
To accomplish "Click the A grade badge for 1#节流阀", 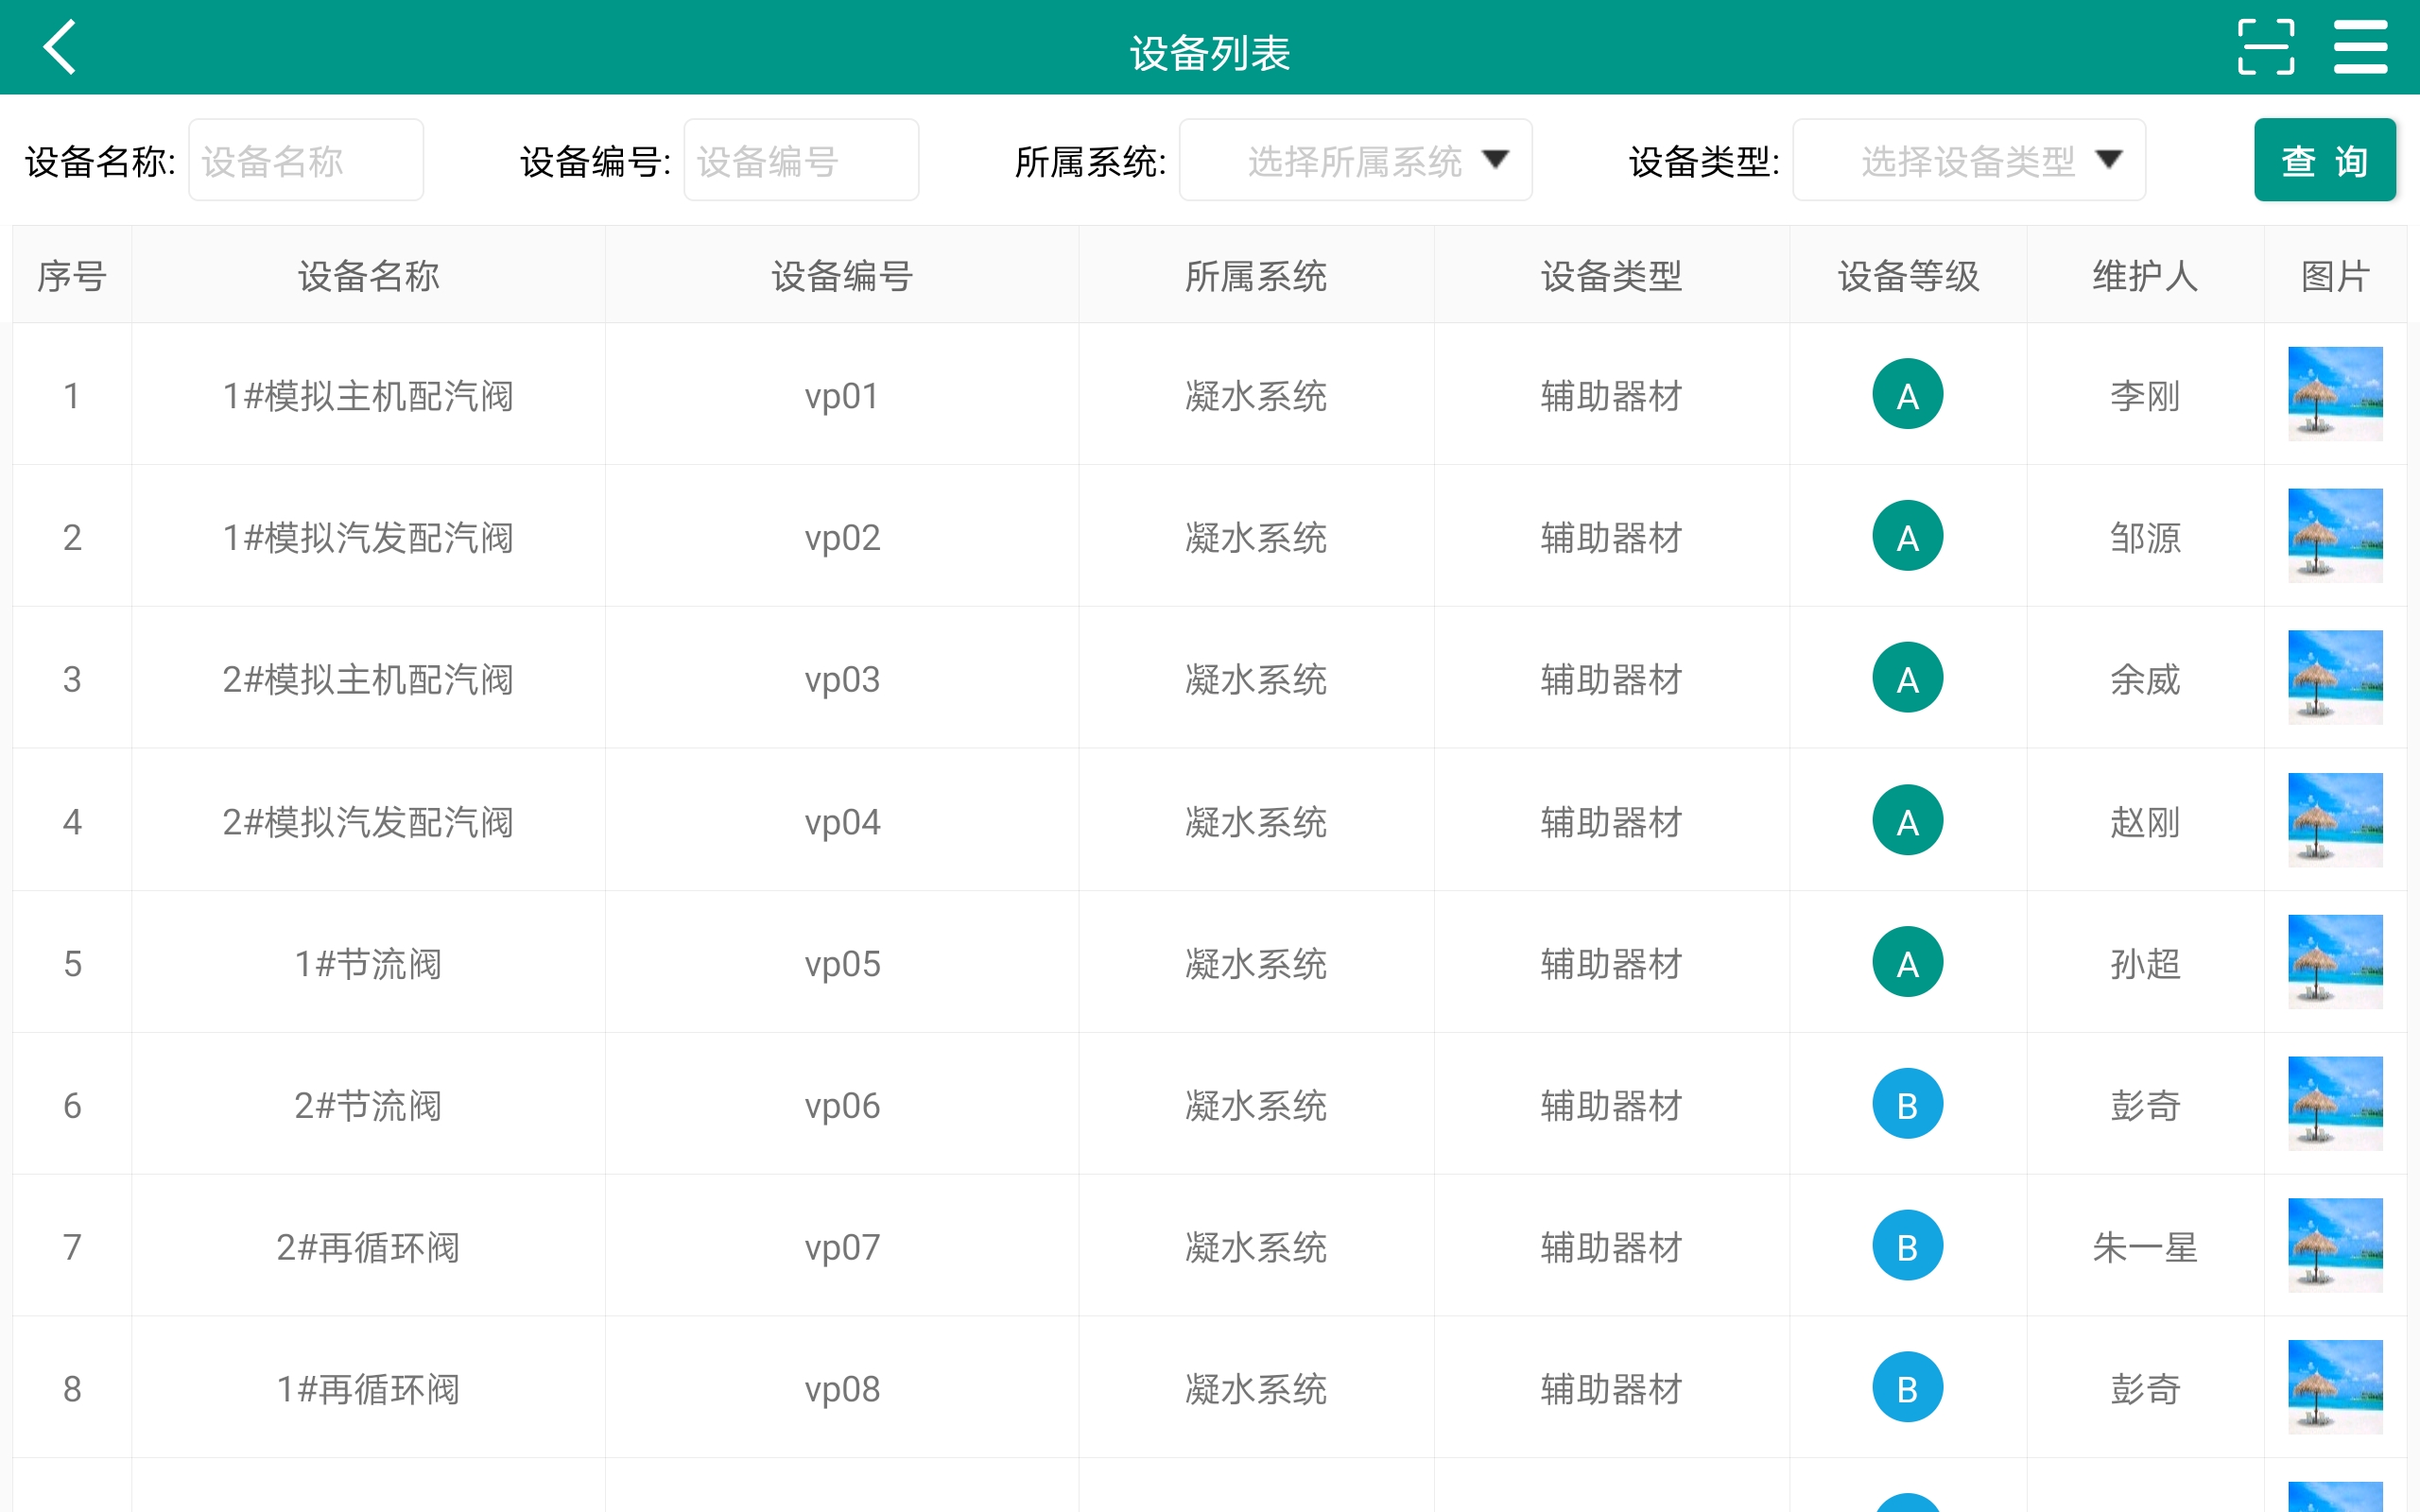I will click(x=1907, y=962).
